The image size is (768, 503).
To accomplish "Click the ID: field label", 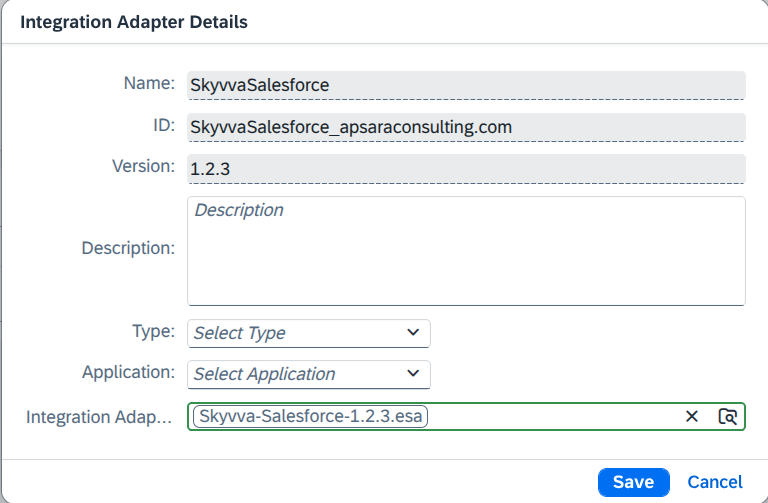I will pos(164,125).
